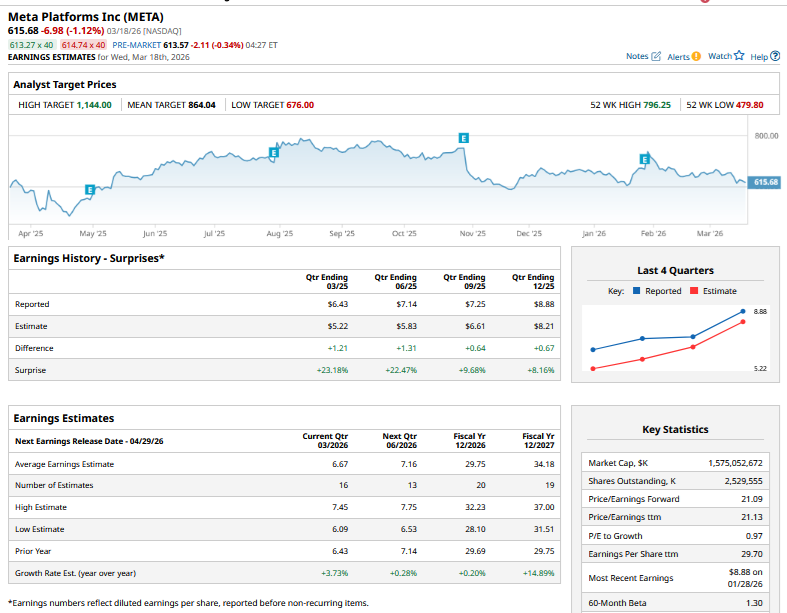Image resolution: width=787 pixels, height=613 pixels.
Task: Click the green bid size box 613.27 x 40
Action: tap(32, 45)
